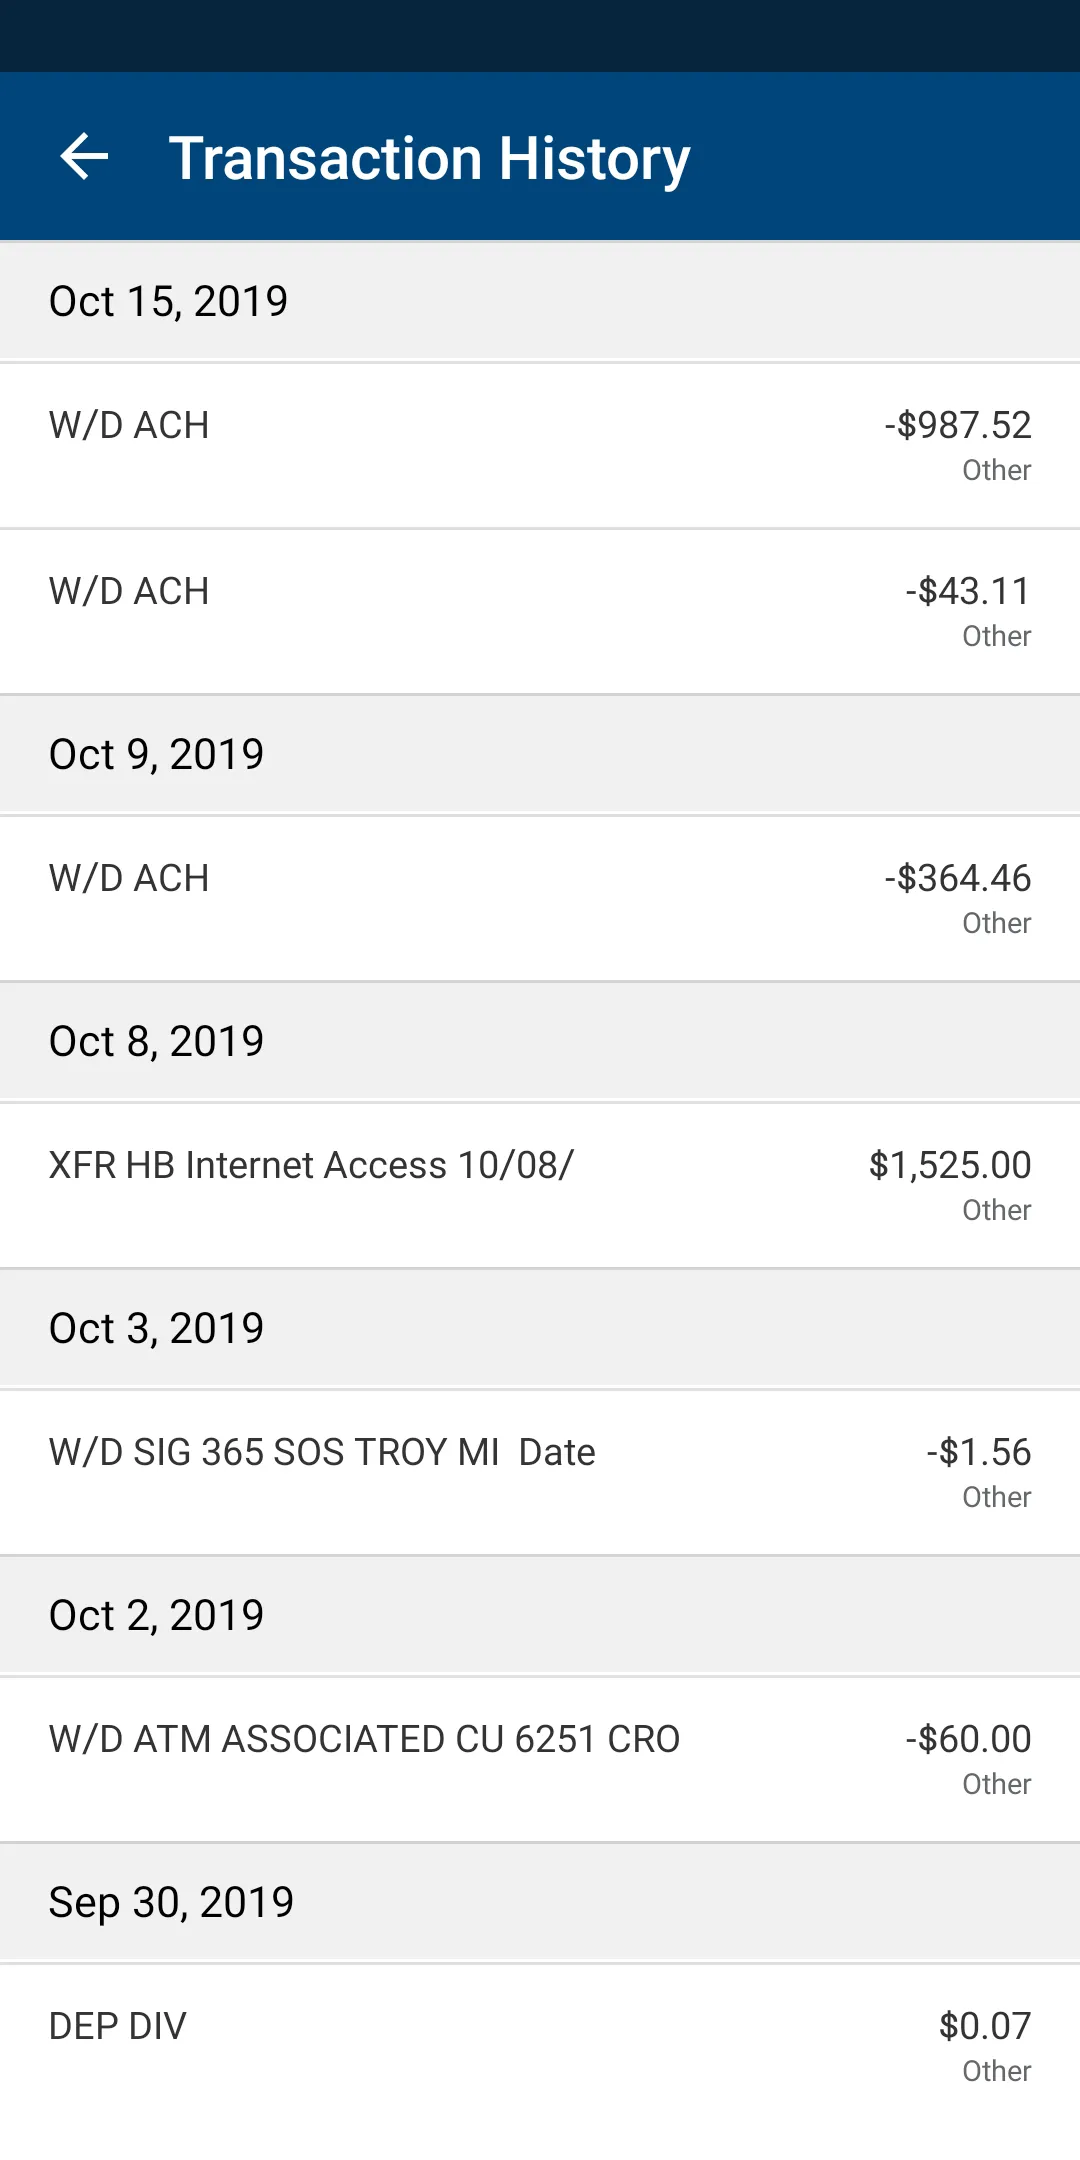1080x2160 pixels.
Task: Tap the -$60.00 amount
Action: pos(968,1740)
